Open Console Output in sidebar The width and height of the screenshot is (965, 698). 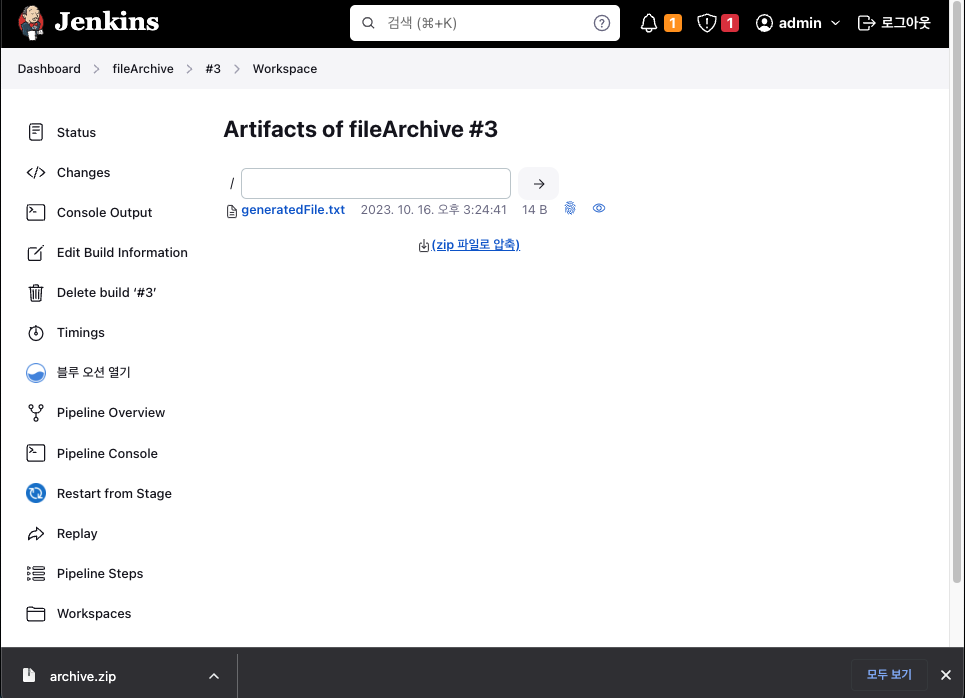pos(105,212)
